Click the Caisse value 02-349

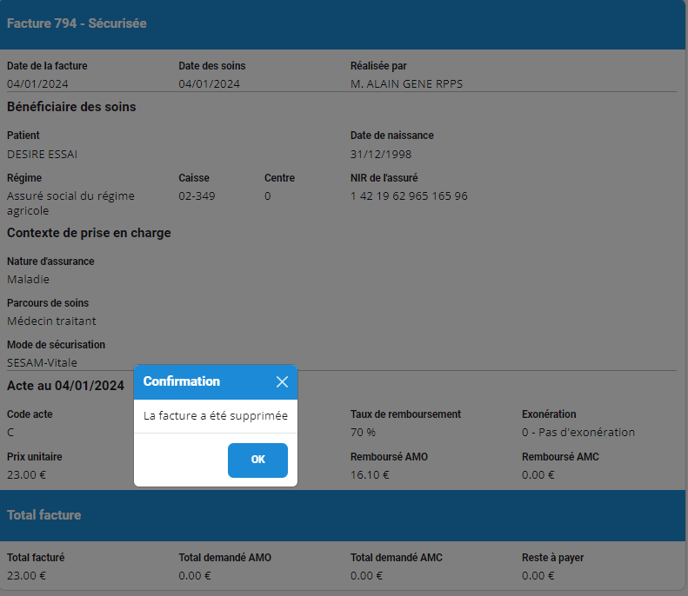(196, 196)
